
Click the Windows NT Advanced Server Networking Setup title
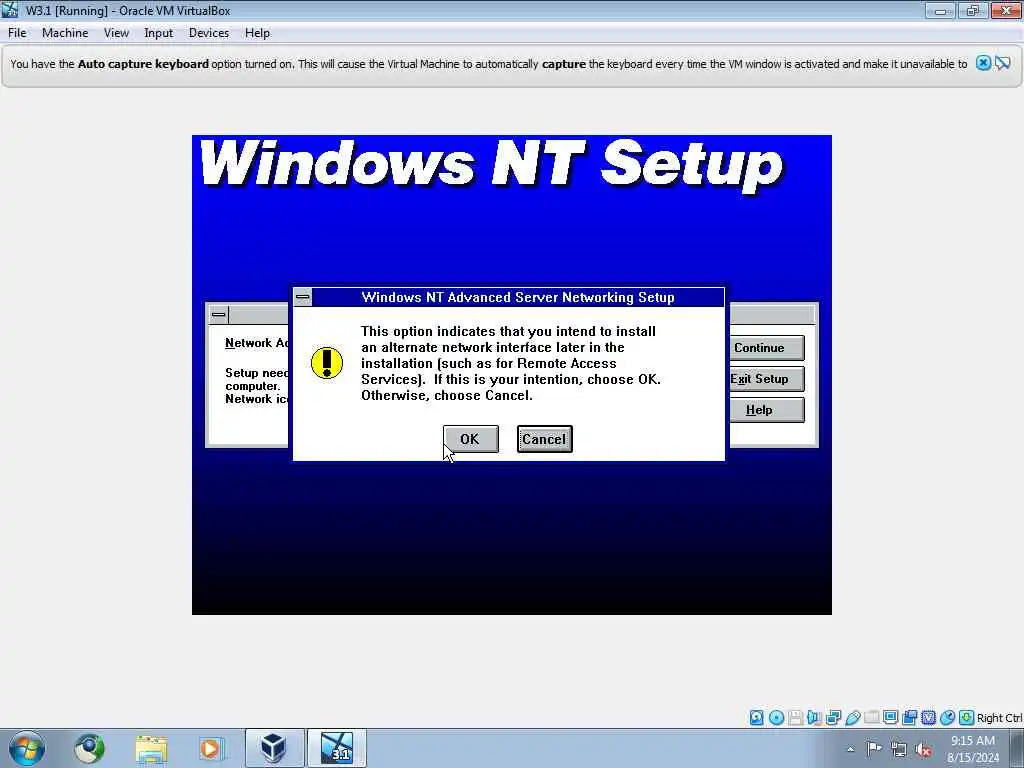click(518, 297)
